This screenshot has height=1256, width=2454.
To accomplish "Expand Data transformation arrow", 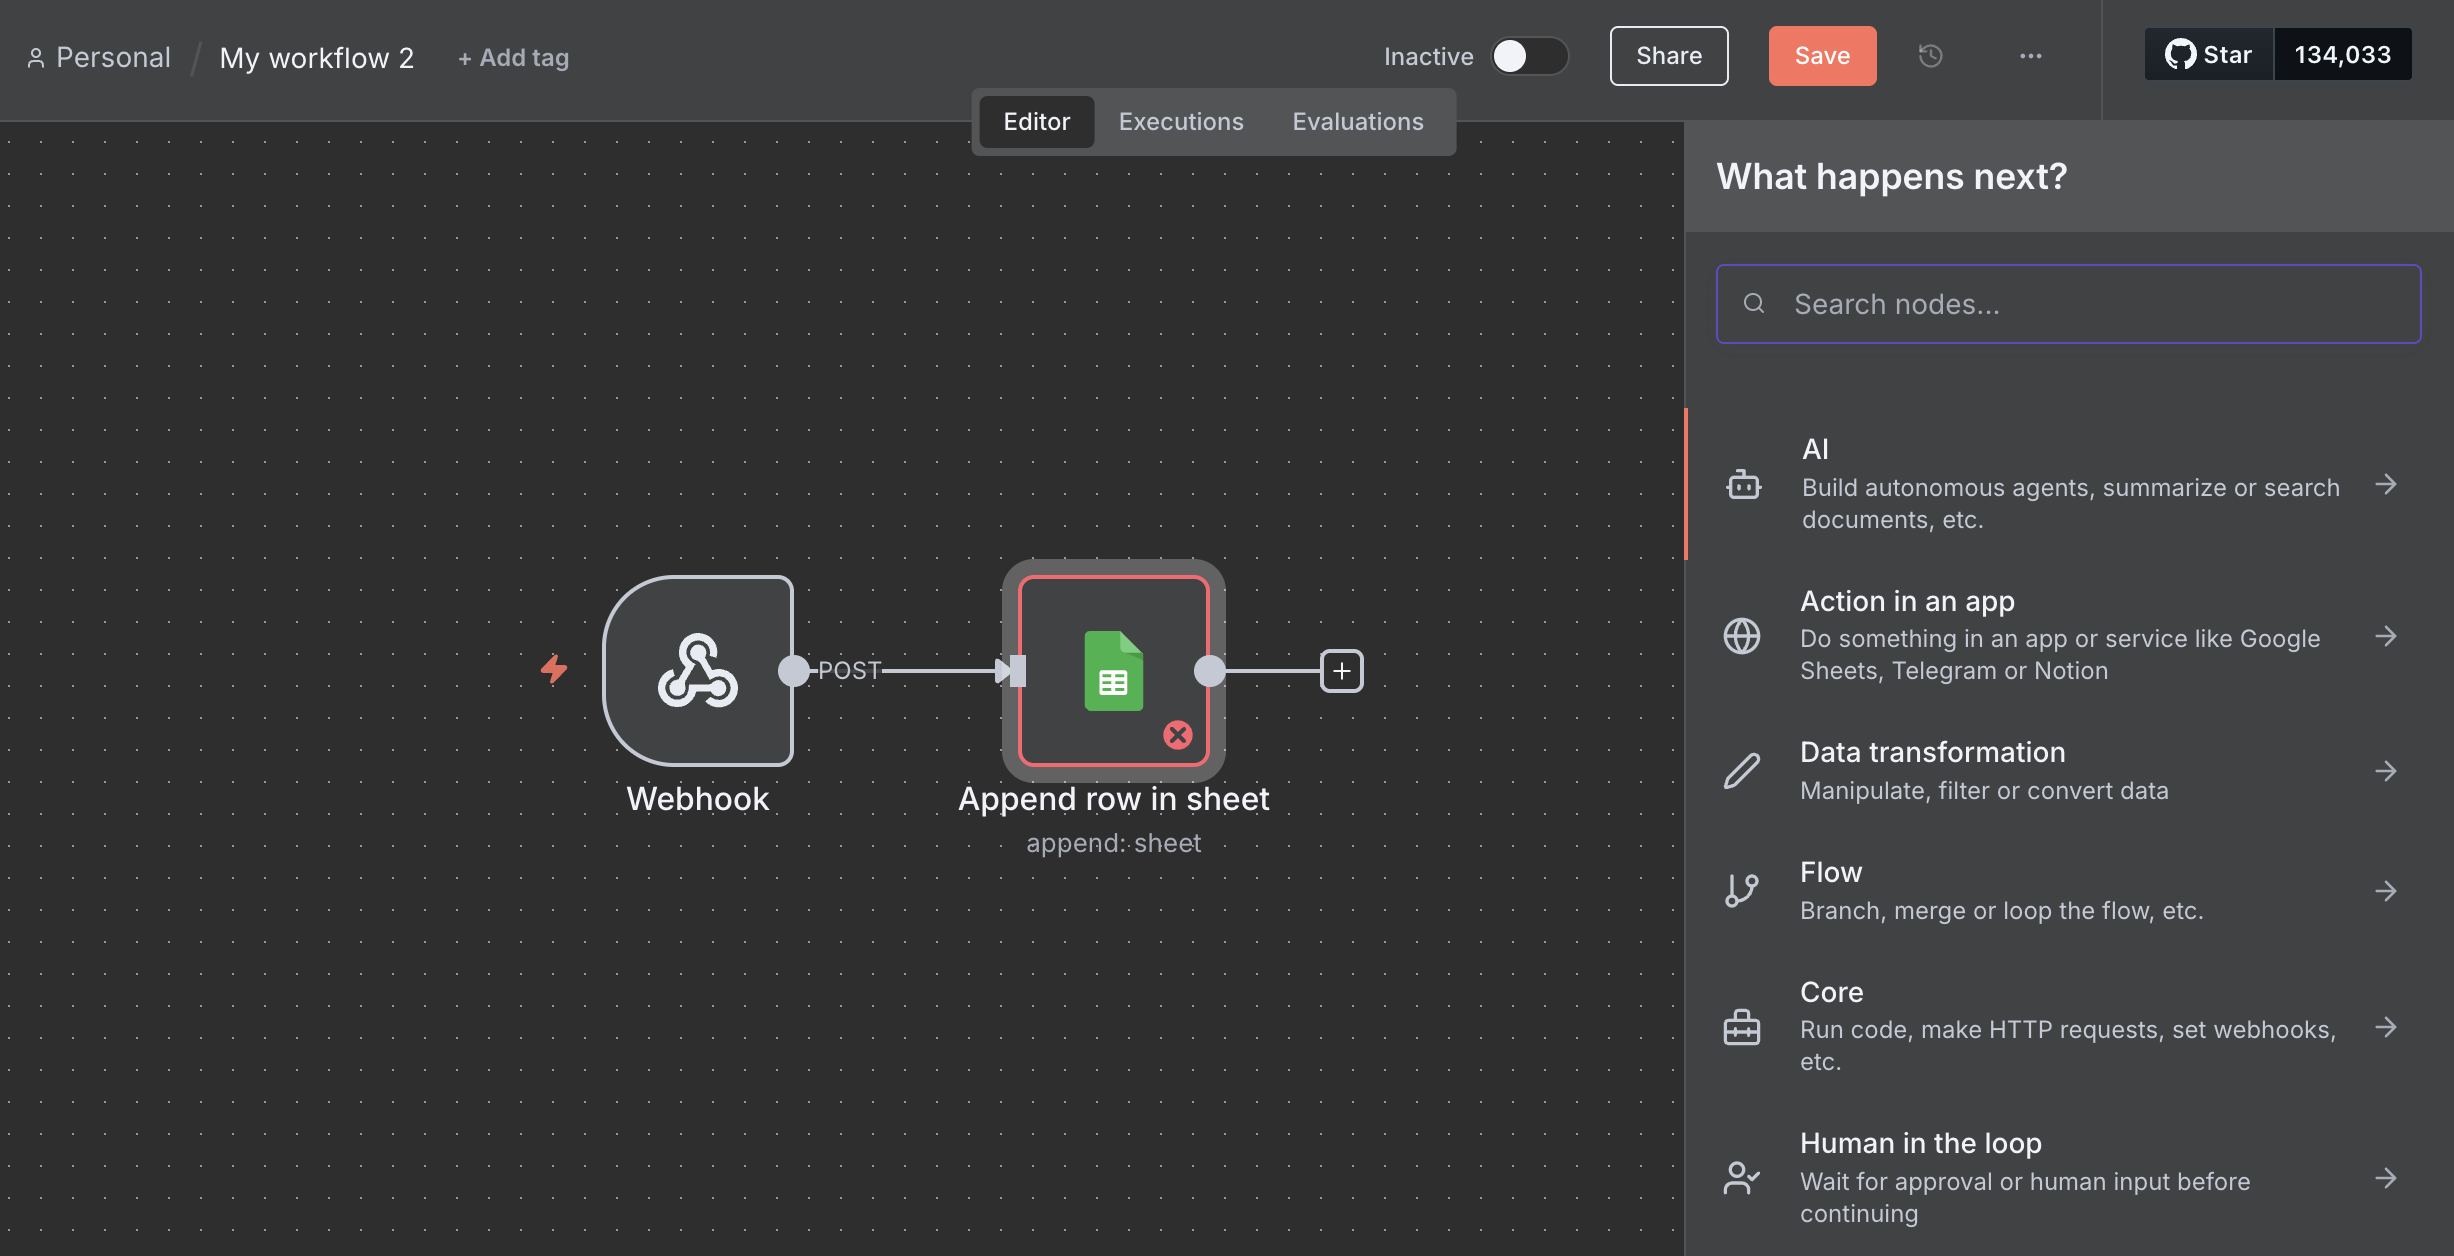I will pos(2386,771).
